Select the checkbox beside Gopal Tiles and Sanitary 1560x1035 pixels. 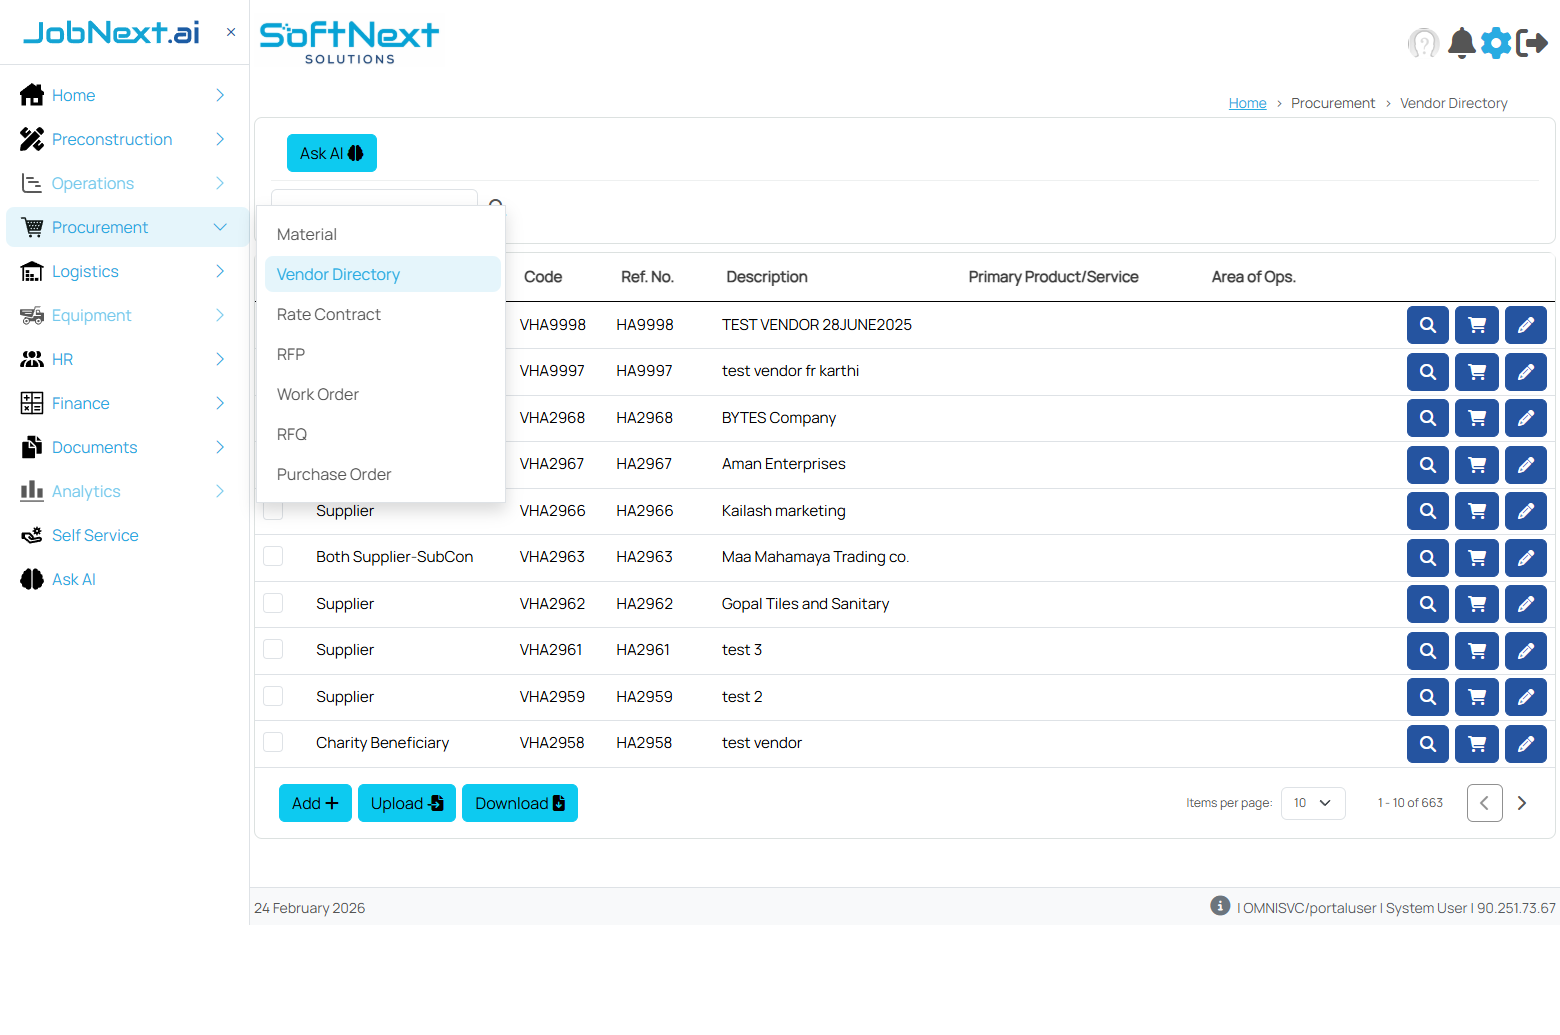272,603
